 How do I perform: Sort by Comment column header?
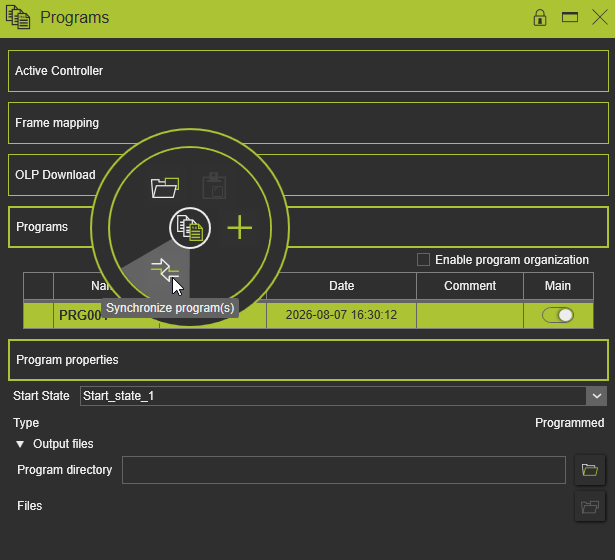470,286
